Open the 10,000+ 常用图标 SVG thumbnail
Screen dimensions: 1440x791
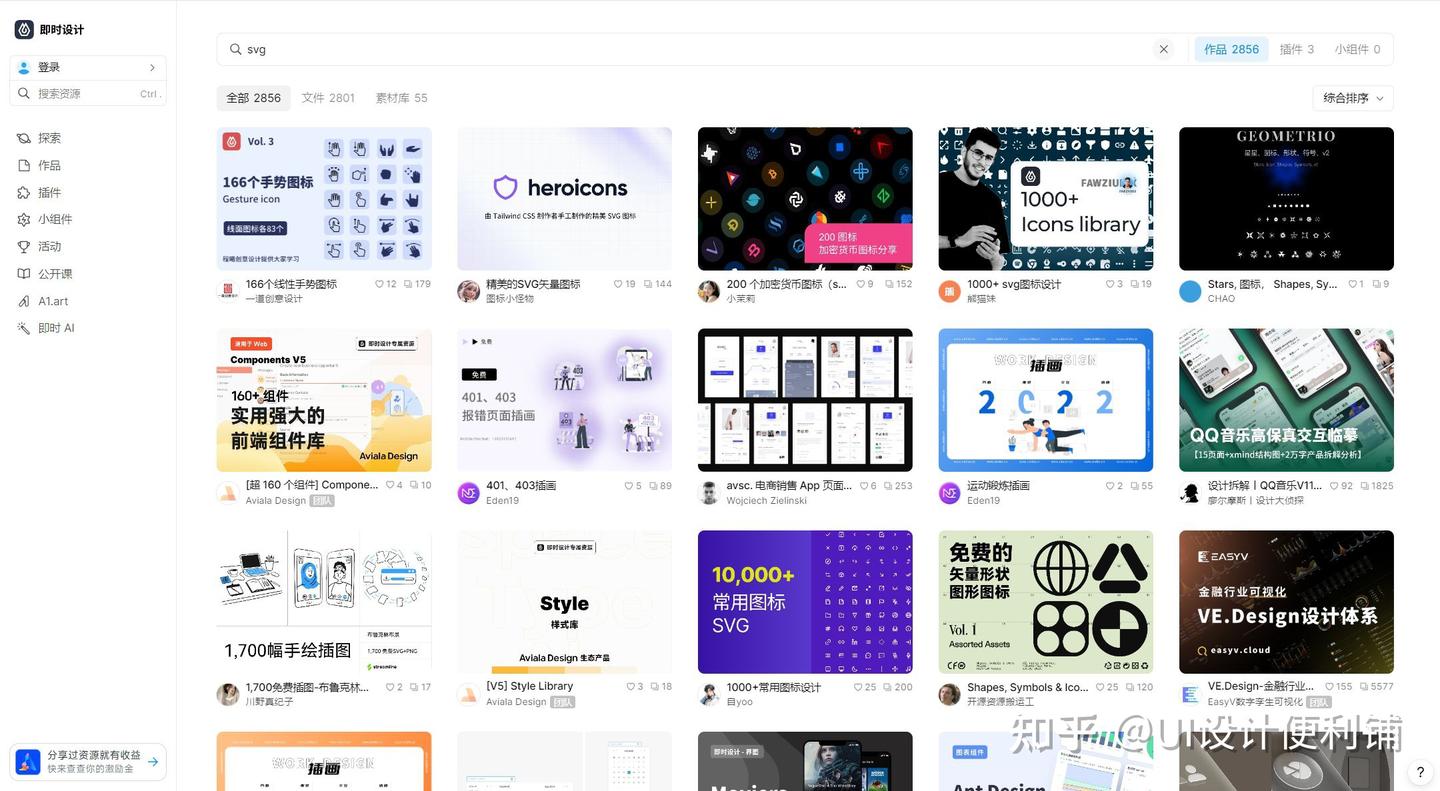point(805,602)
